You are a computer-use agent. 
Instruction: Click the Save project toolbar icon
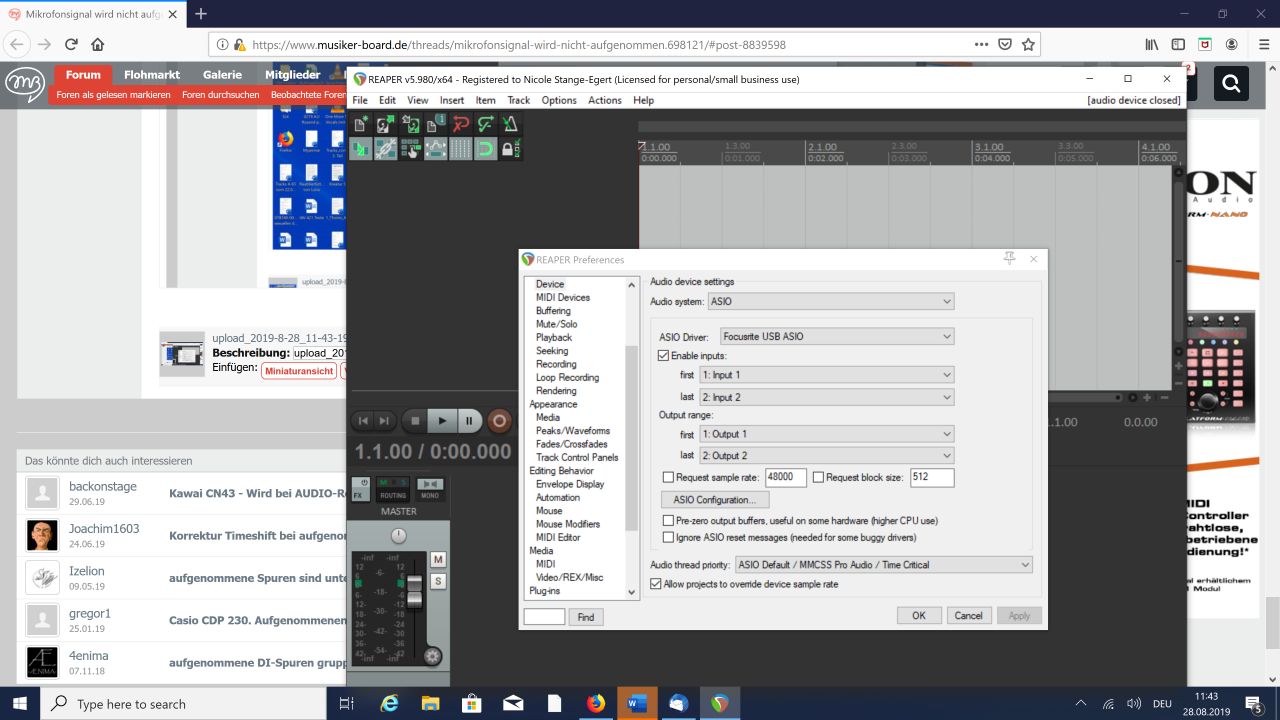(411, 124)
